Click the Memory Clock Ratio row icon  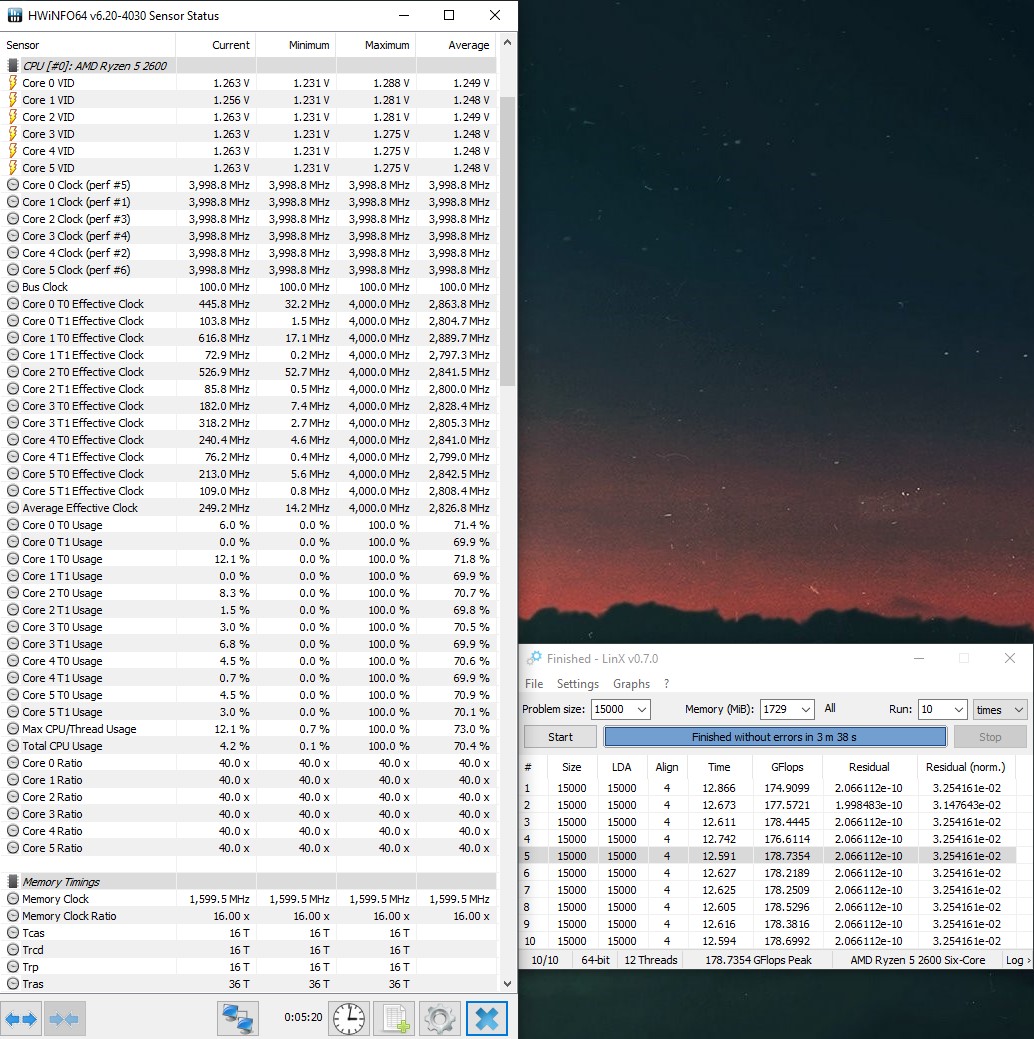point(13,916)
